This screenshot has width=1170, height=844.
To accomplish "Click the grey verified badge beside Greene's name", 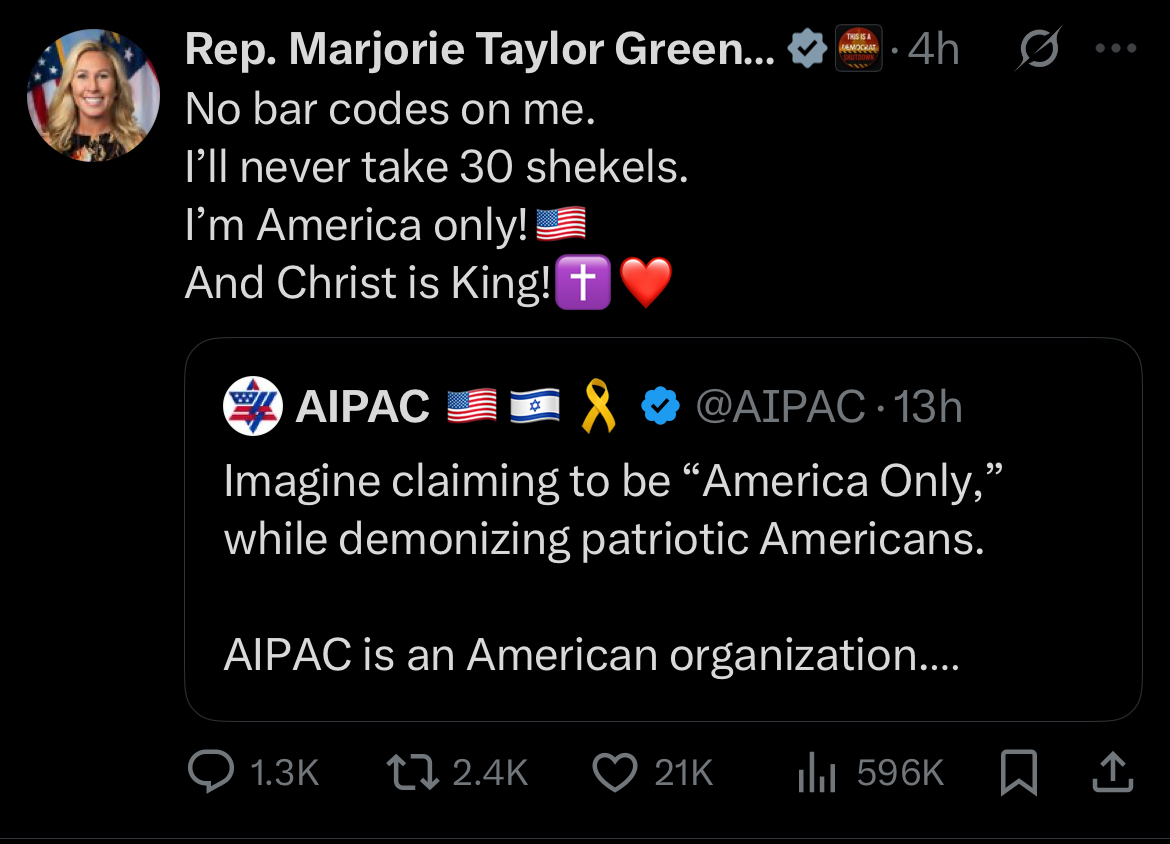I will point(808,49).
